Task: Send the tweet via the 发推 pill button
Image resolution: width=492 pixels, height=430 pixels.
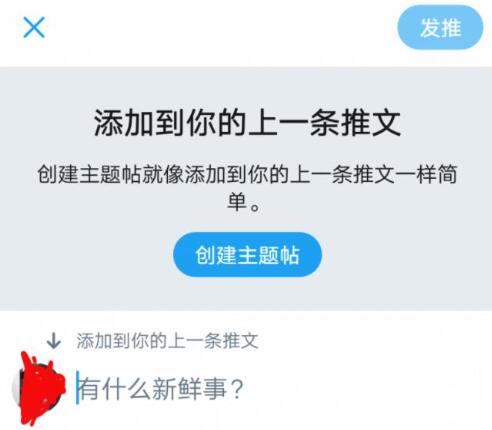Action: (440, 27)
